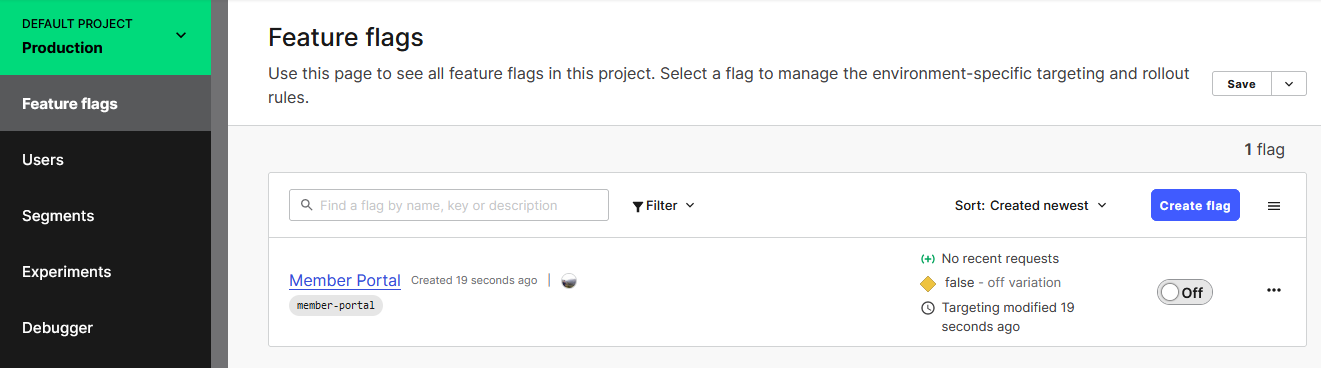This screenshot has width=1321, height=368.
Task: Open the Sort: Created newest dropdown
Action: (1031, 205)
